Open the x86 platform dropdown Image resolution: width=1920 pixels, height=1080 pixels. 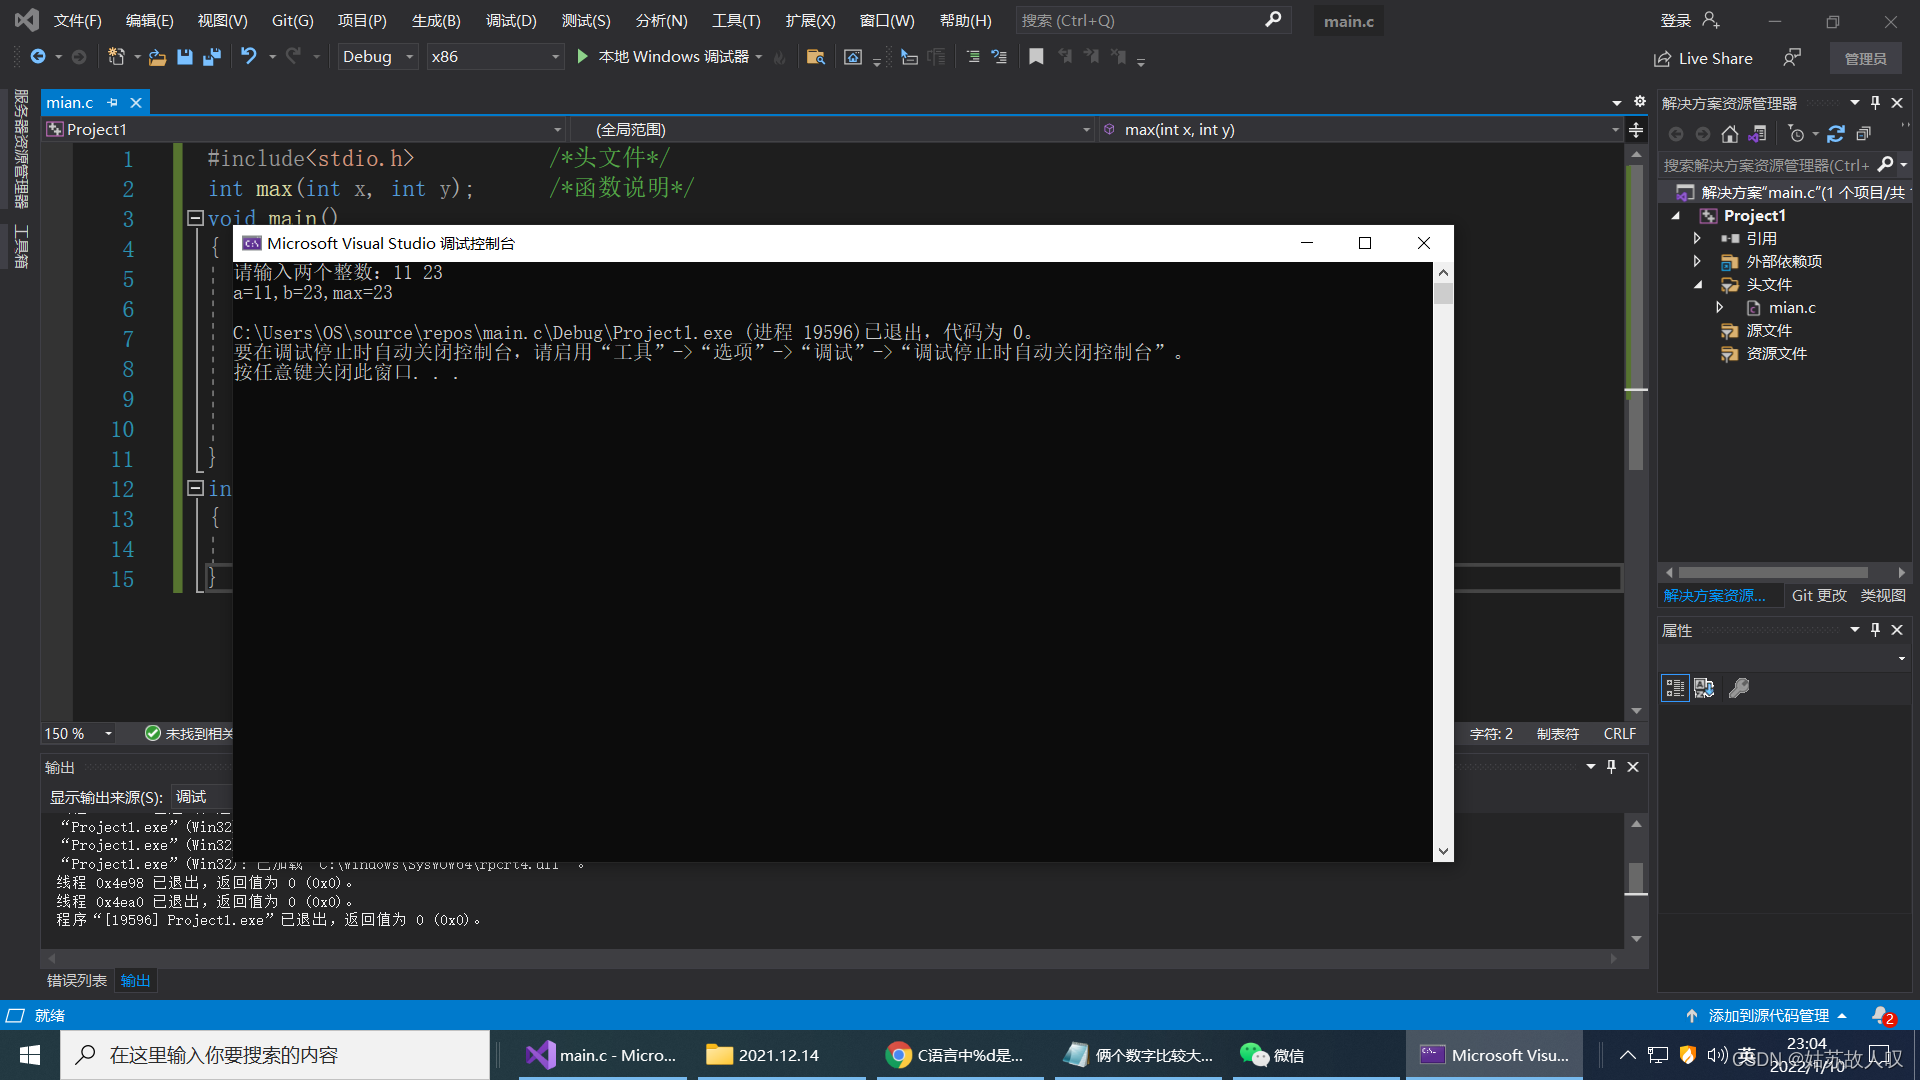coord(495,57)
